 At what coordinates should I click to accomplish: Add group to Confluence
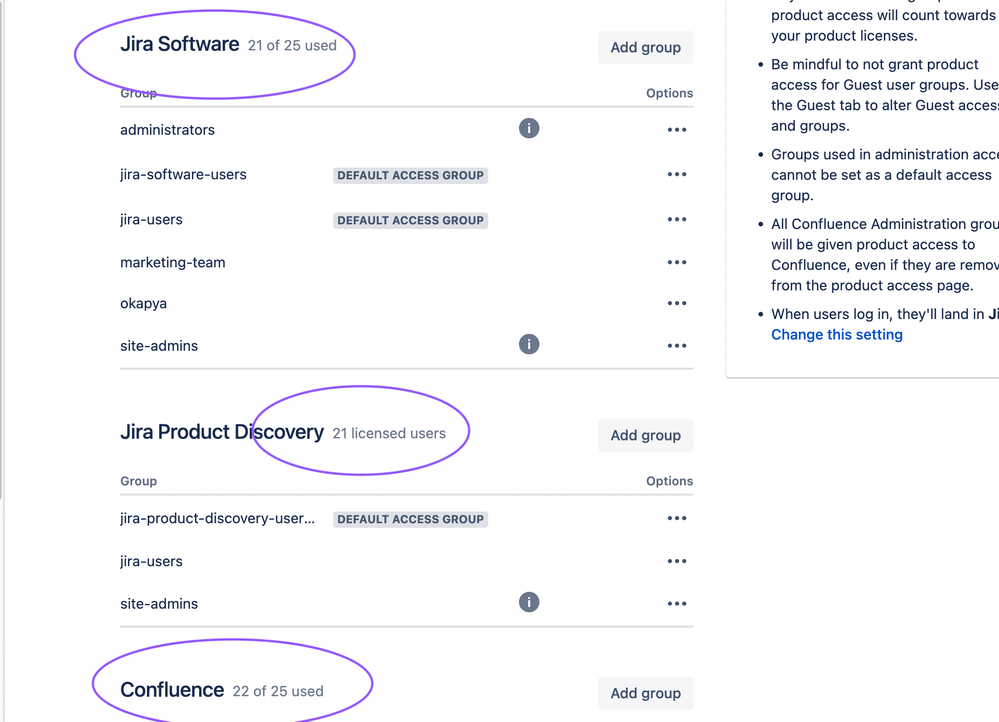[645, 693]
